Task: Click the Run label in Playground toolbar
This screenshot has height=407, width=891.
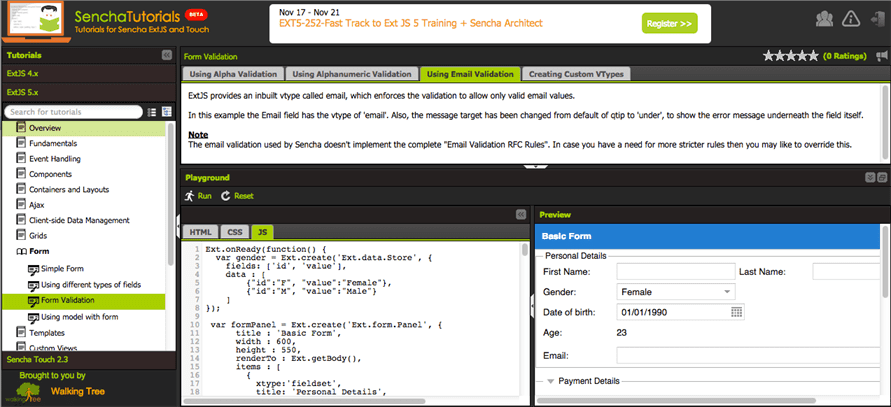Action: 205,196
